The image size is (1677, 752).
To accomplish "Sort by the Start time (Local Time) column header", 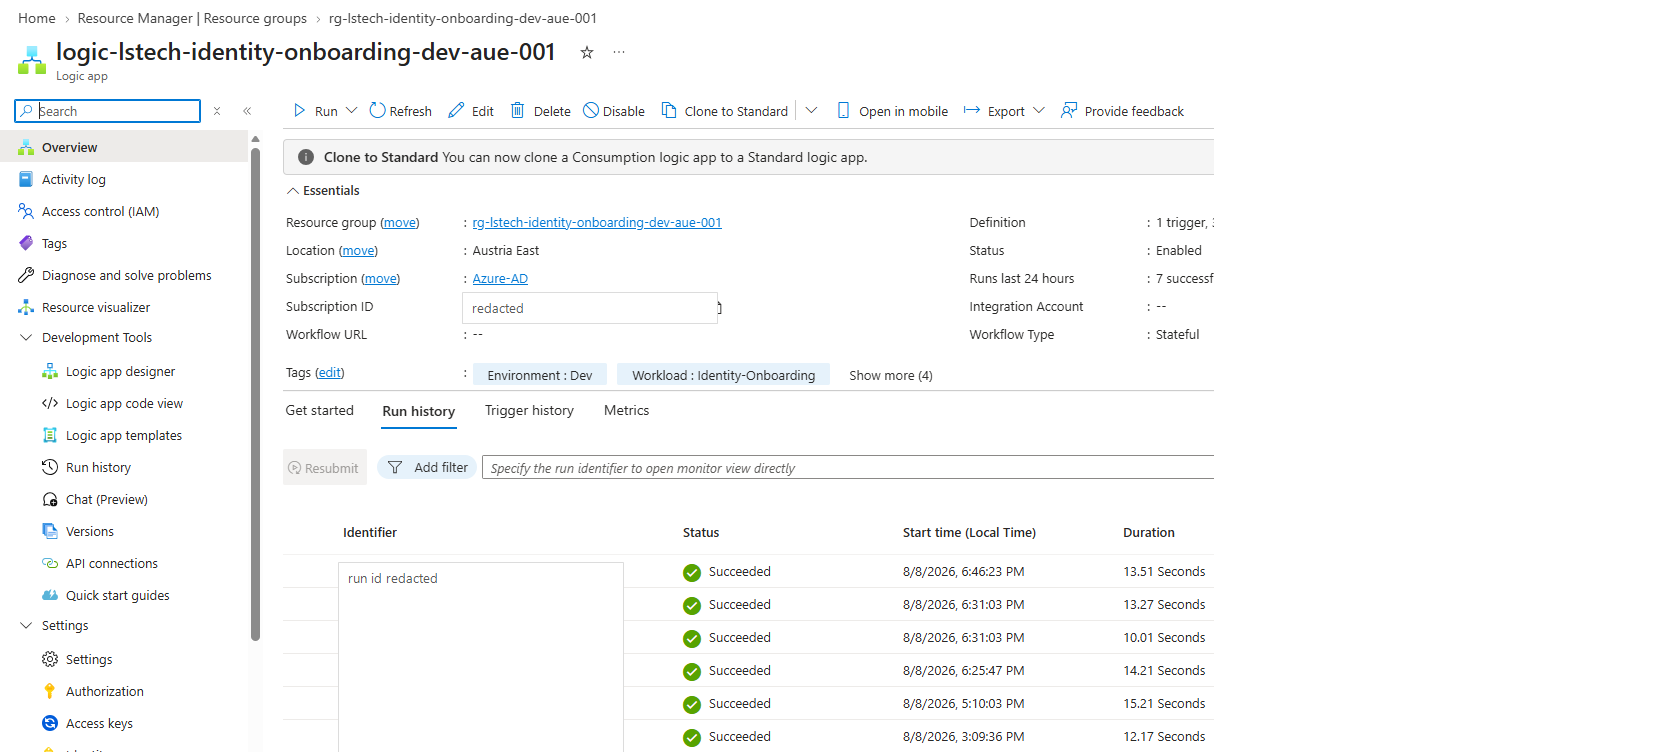I will click(x=969, y=533).
